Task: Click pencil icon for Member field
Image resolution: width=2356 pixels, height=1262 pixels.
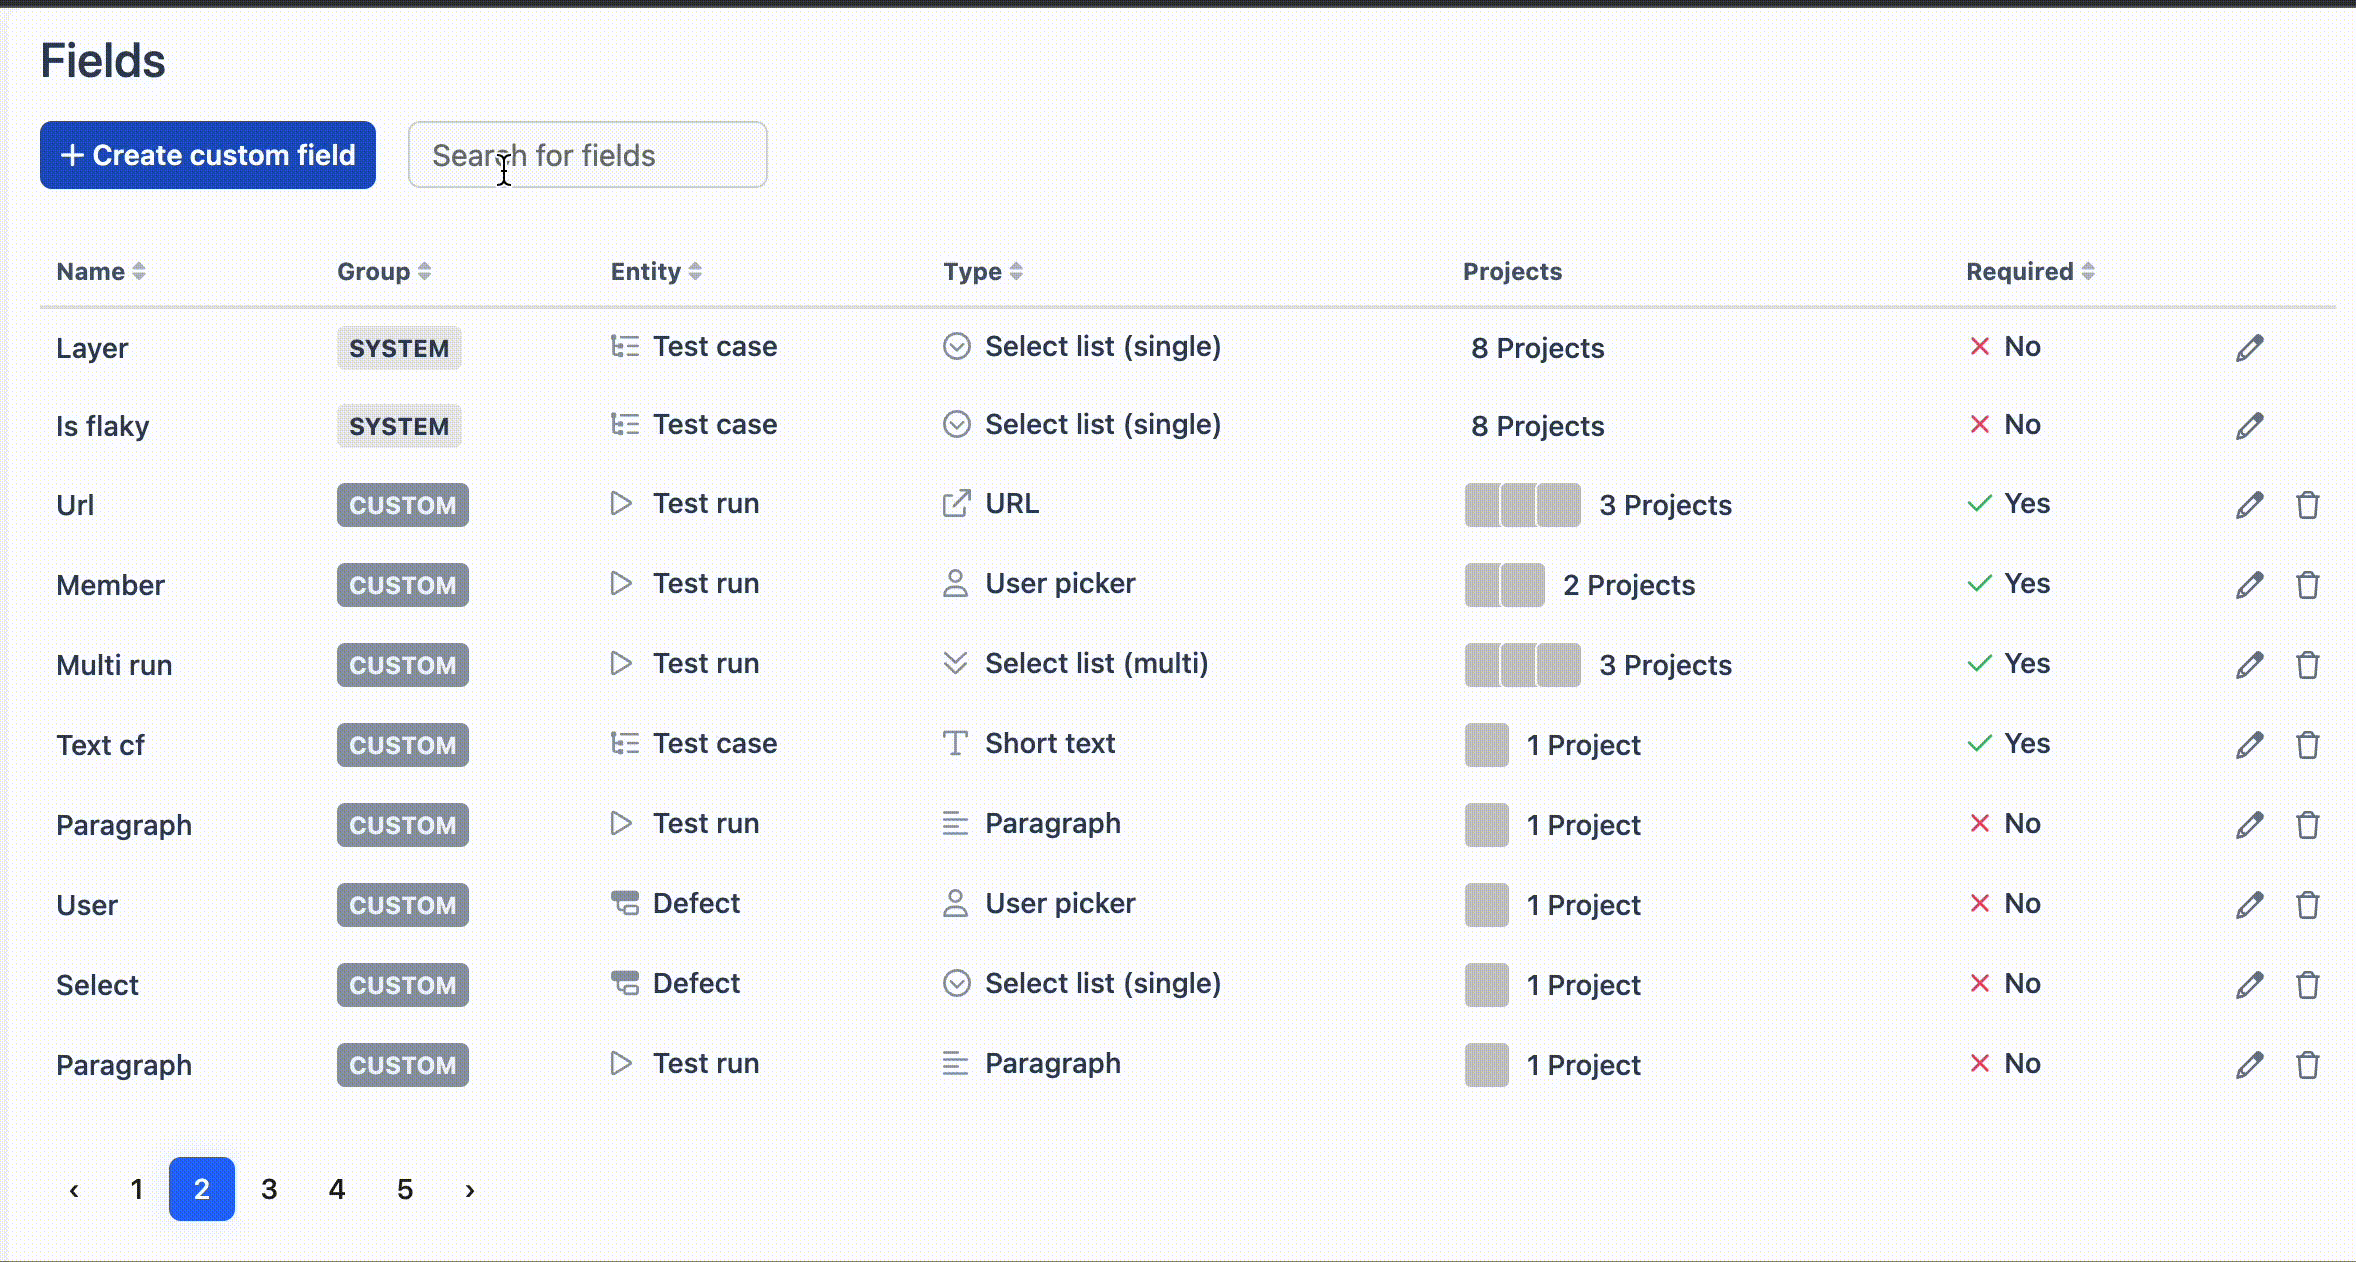Action: click(x=2249, y=585)
